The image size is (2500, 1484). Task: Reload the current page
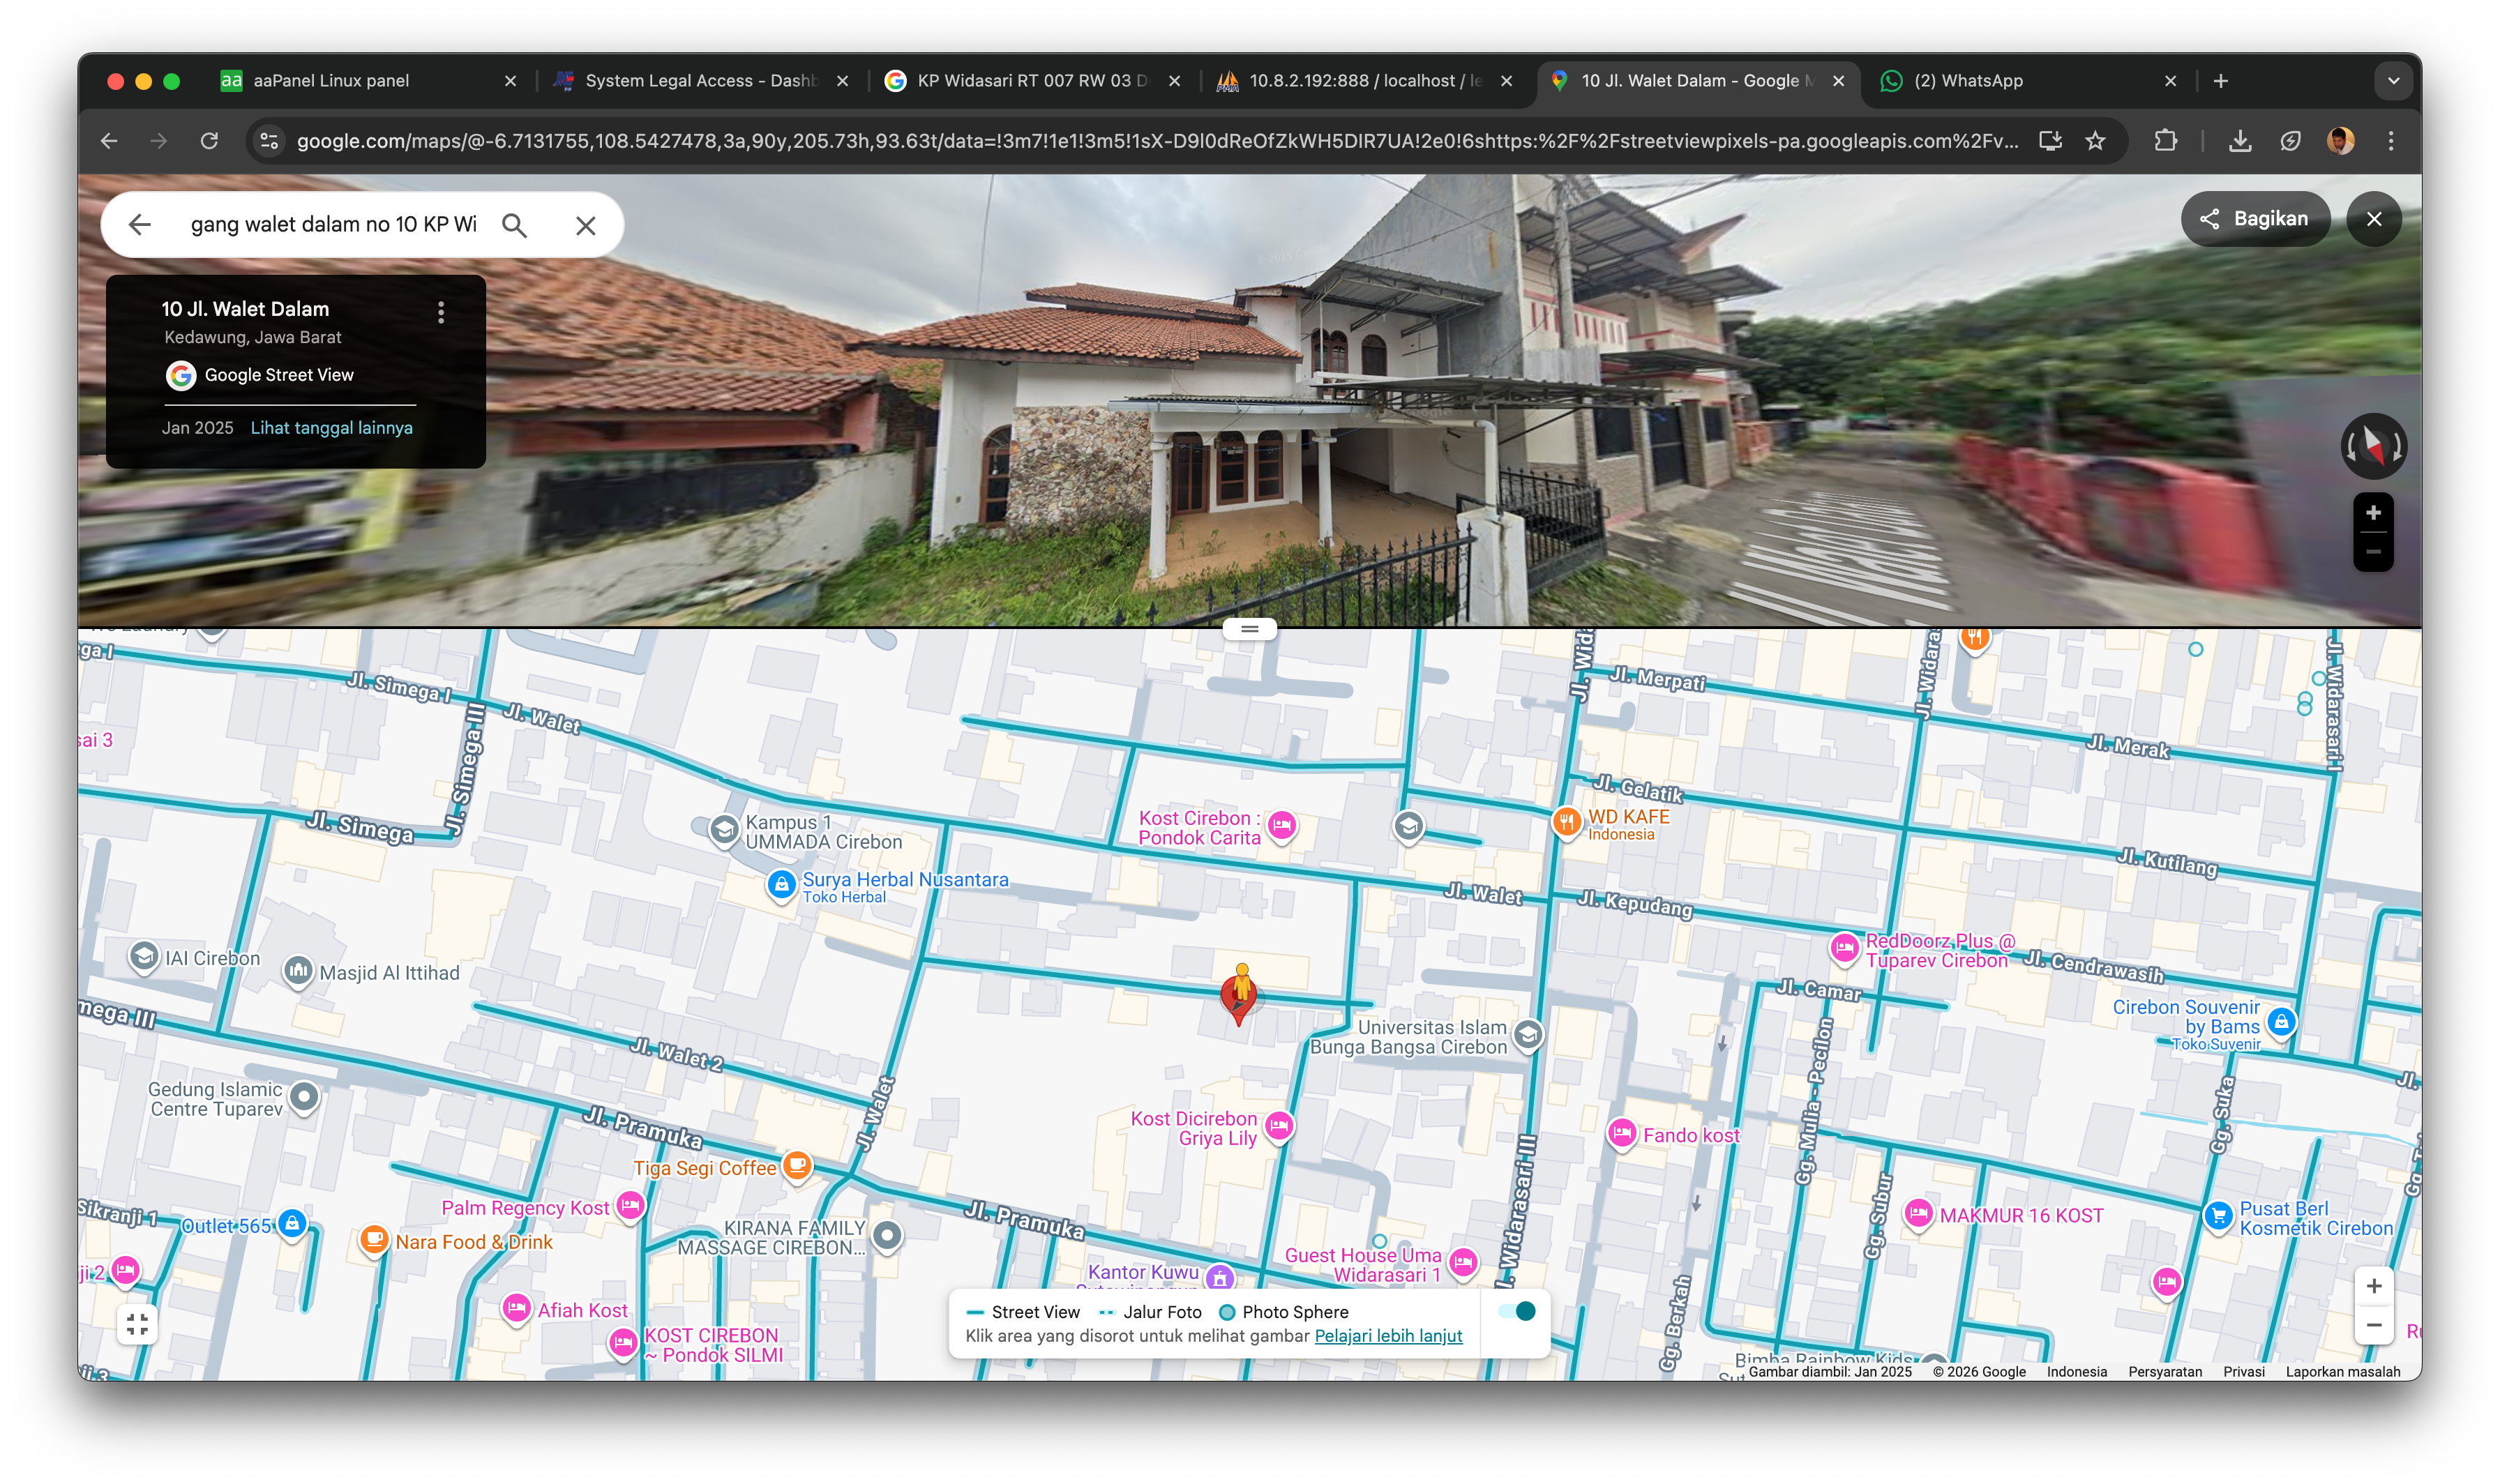(x=209, y=141)
